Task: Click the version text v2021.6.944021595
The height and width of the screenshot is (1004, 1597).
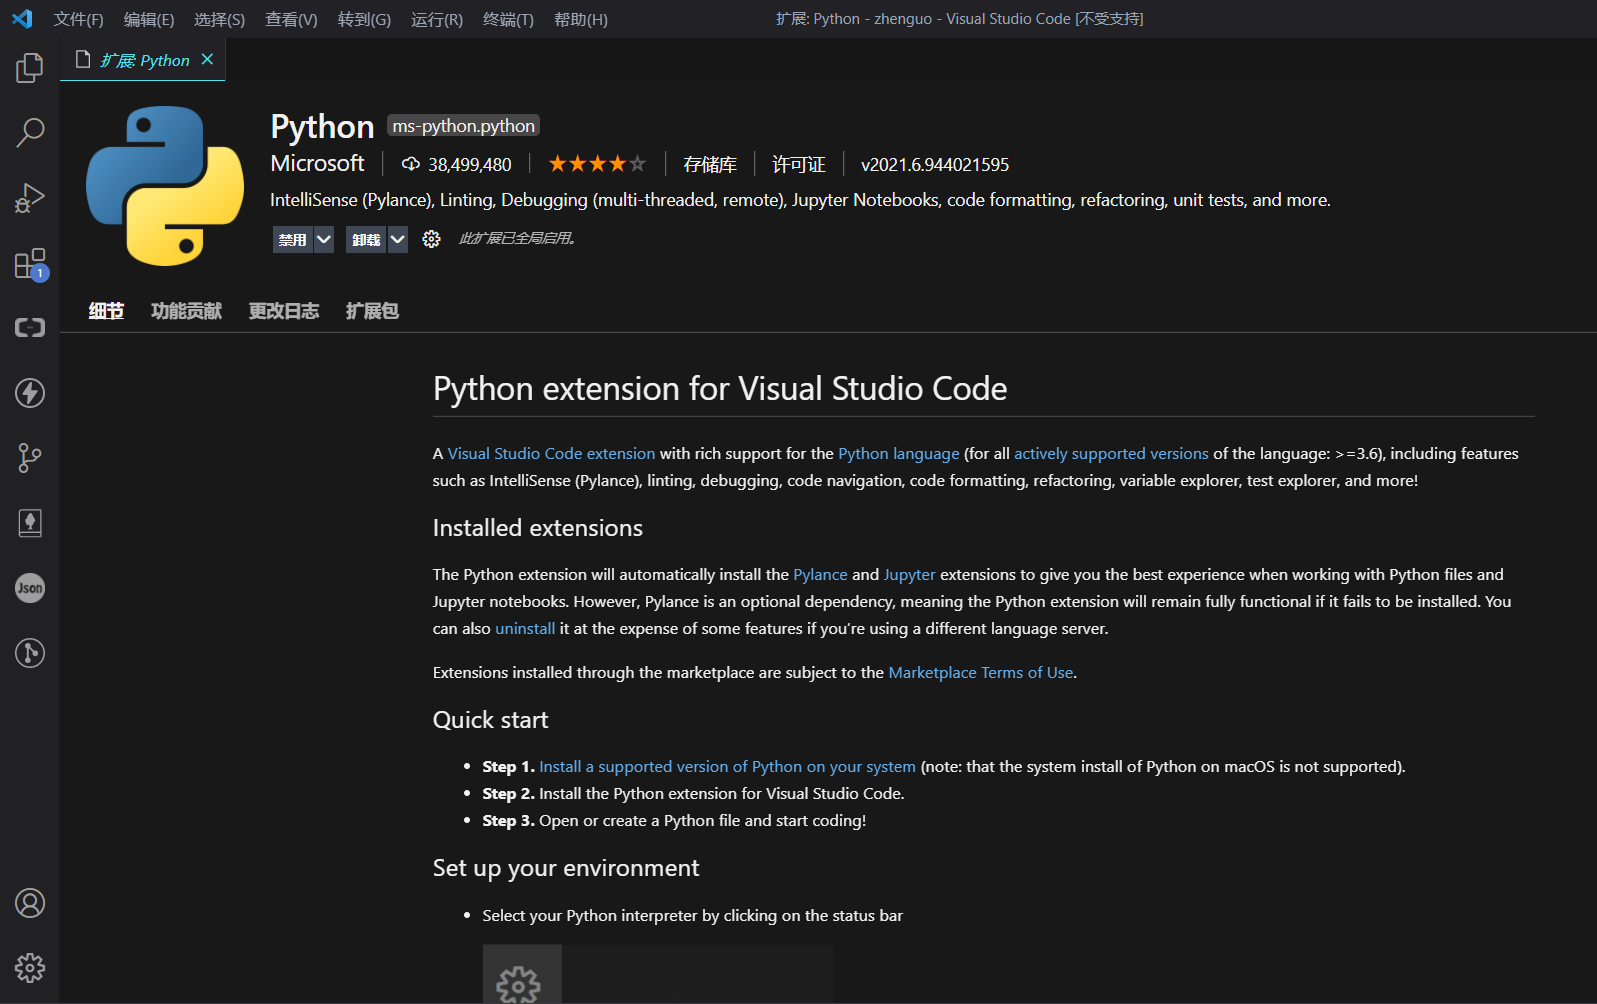Action: (x=935, y=164)
